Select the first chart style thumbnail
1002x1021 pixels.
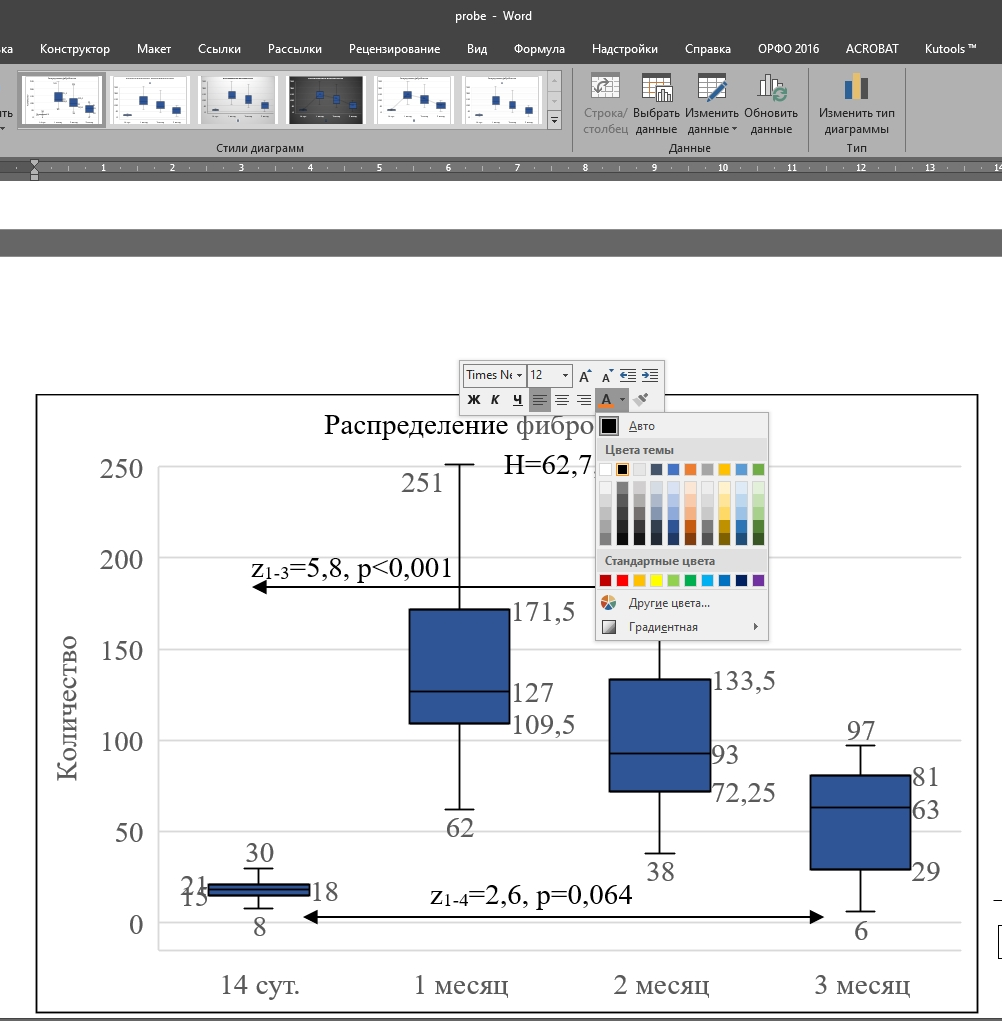(62, 100)
